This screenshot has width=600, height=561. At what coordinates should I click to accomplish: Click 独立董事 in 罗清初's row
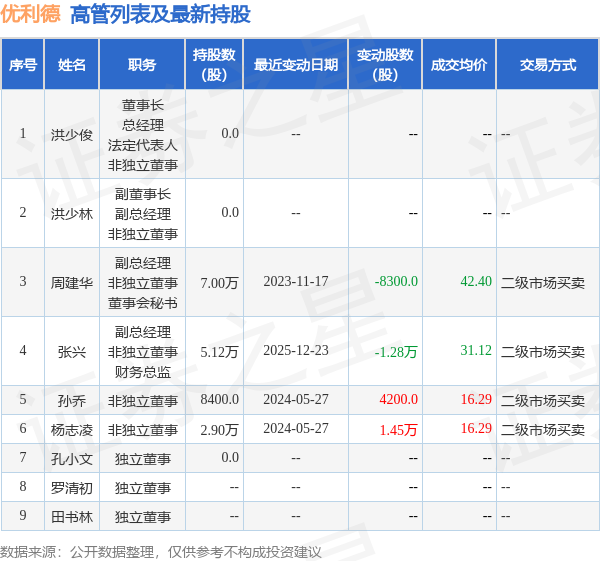142,488
